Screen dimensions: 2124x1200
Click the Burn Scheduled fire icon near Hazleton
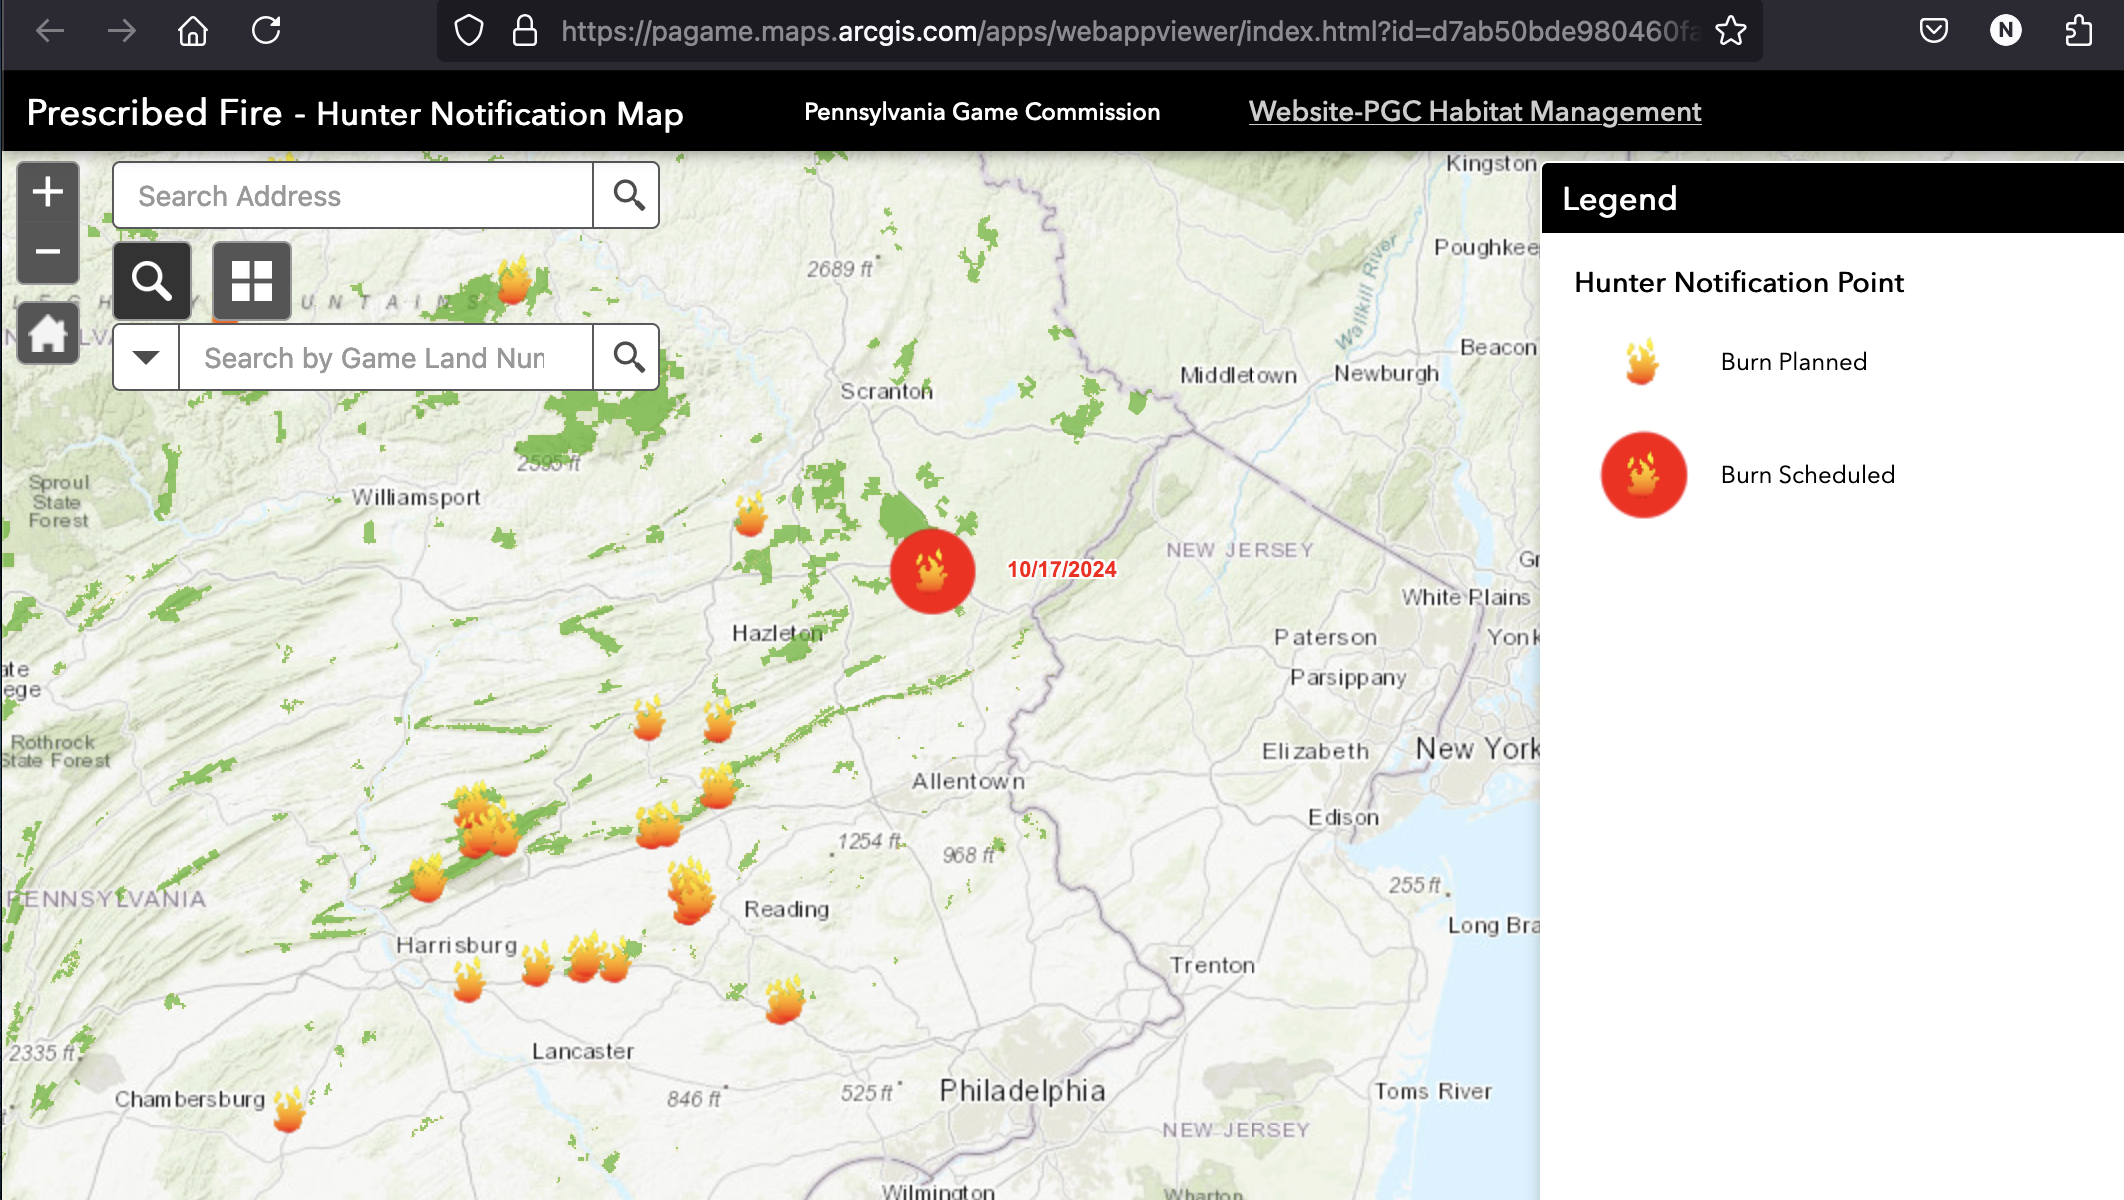pyautogui.click(x=929, y=569)
